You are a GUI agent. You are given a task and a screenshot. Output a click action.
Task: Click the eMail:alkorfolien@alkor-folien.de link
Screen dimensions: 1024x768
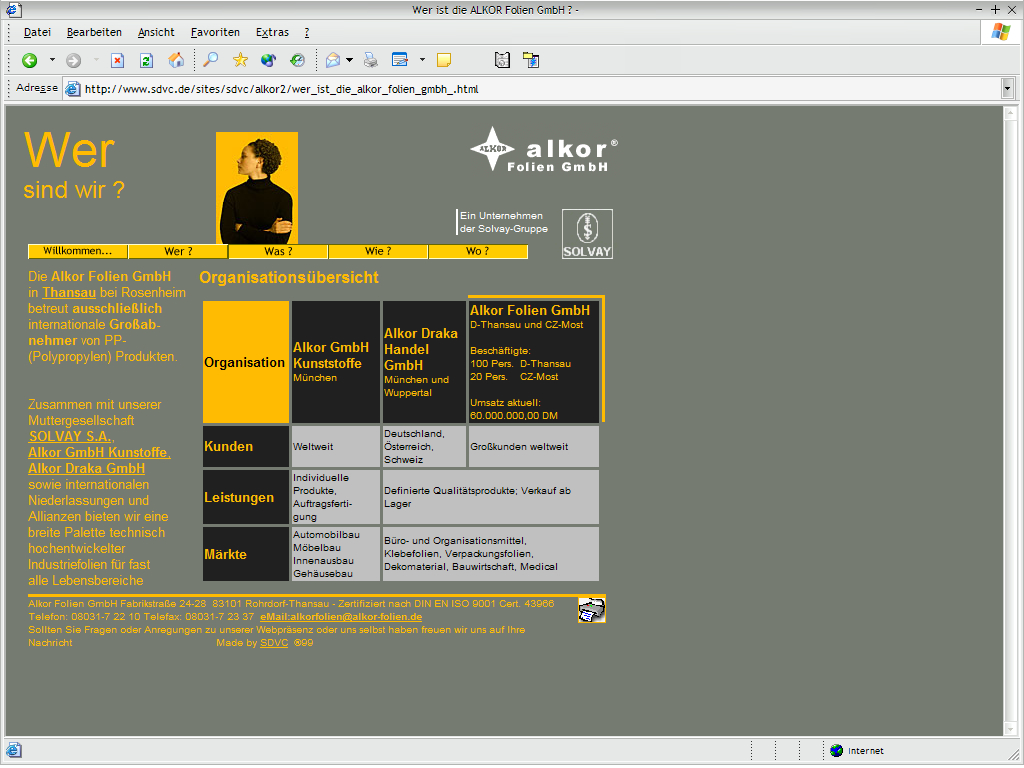point(341,616)
